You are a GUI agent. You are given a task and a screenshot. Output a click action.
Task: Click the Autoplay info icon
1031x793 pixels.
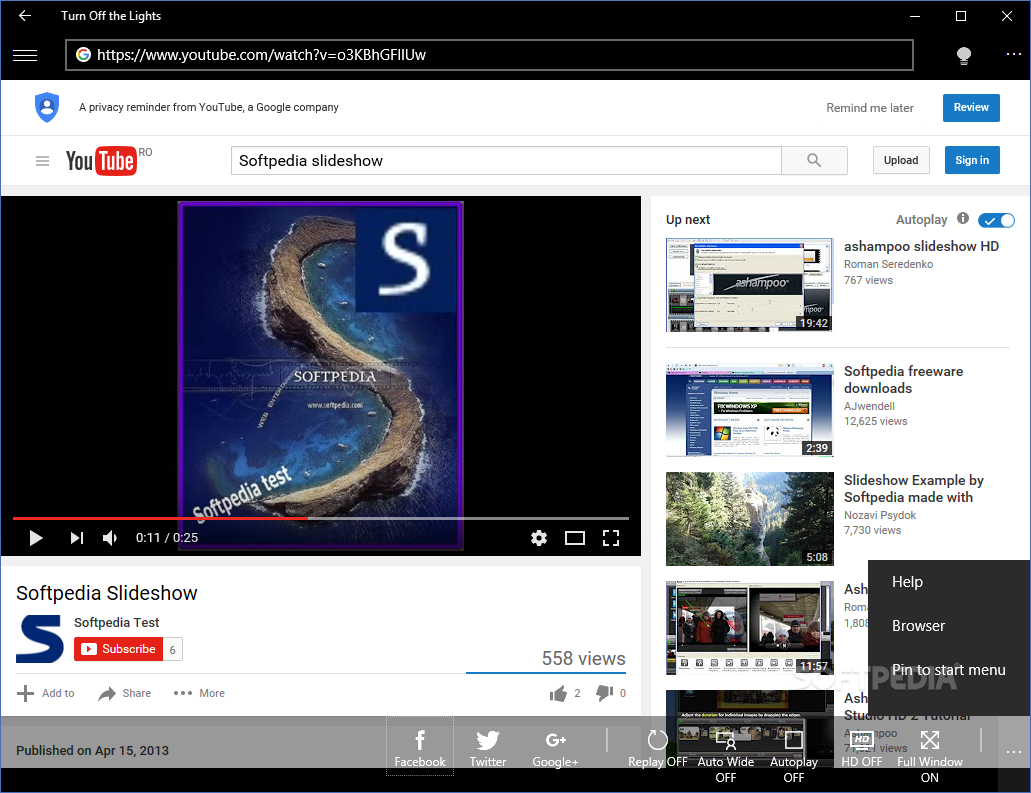pos(963,218)
